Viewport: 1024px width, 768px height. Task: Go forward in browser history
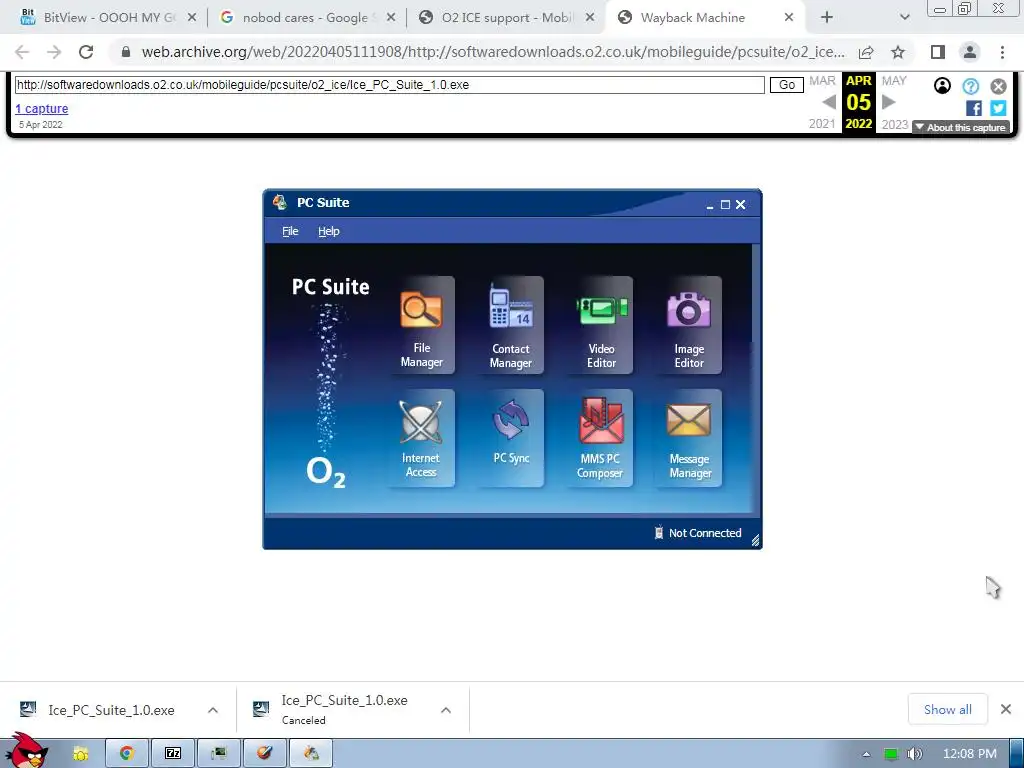pyautogui.click(x=54, y=52)
